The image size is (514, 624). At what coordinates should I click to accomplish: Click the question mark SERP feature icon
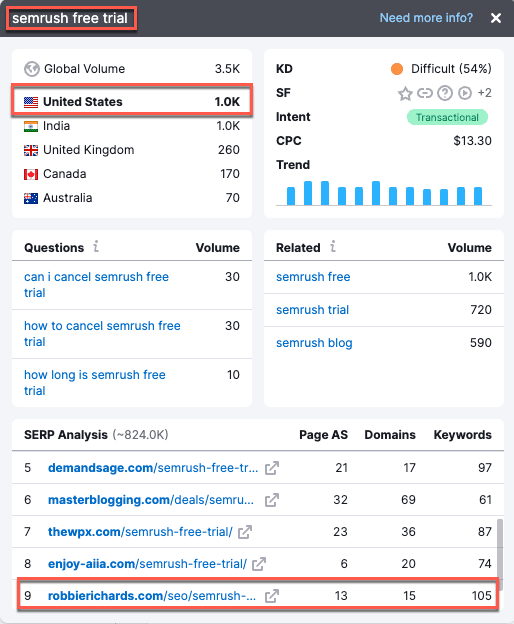pyautogui.click(x=445, y=93)
